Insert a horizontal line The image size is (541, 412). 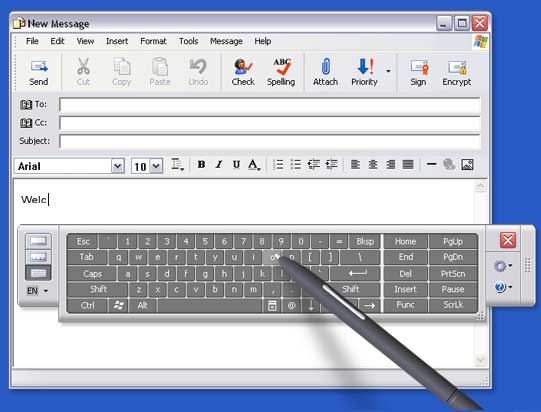tap(431, 164)
